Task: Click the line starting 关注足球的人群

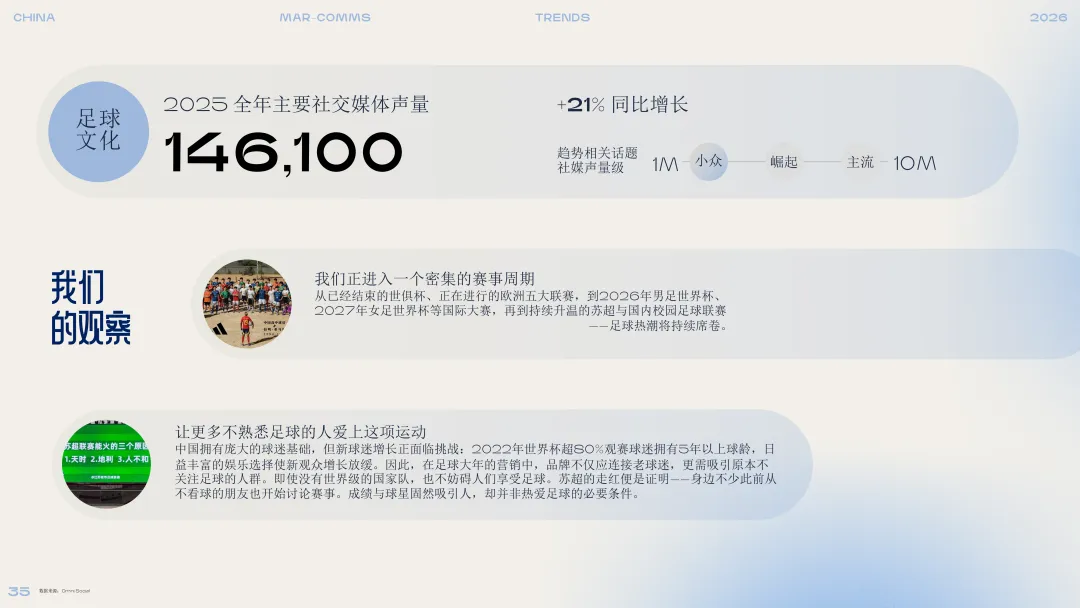Action: click(476, 479)
